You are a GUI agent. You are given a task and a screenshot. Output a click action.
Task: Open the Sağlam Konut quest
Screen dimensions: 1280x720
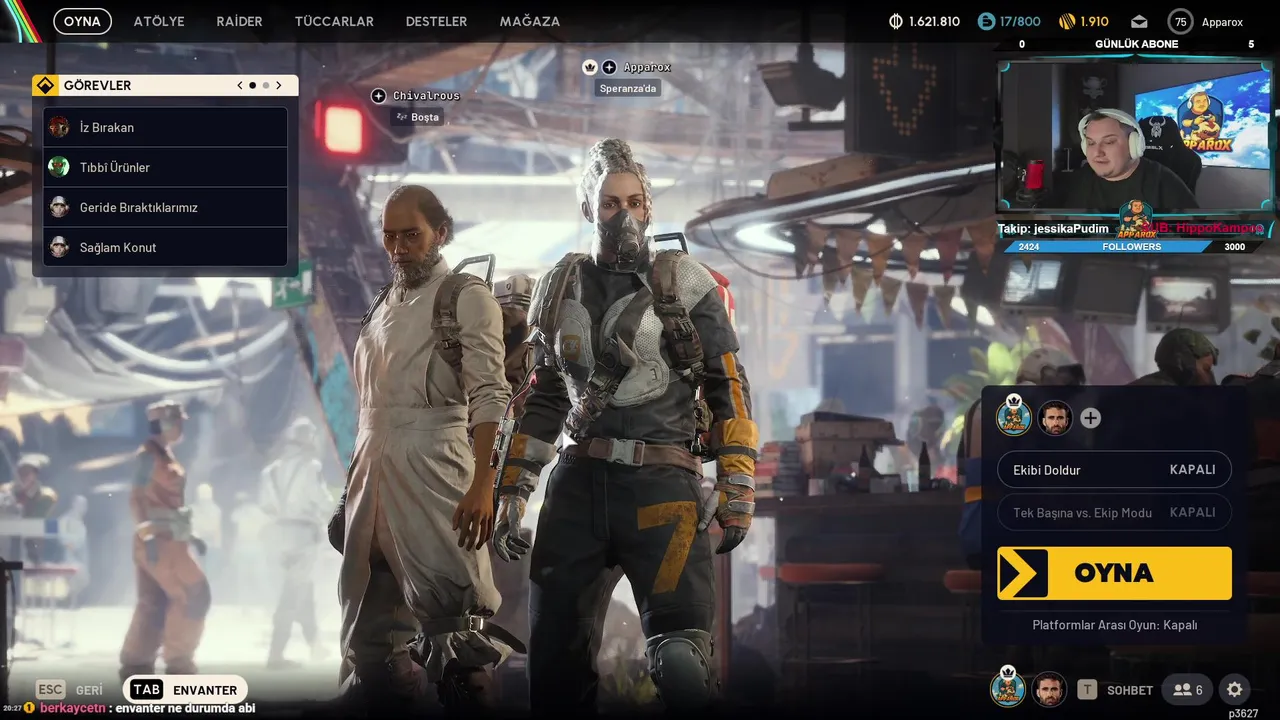[165, 247]
